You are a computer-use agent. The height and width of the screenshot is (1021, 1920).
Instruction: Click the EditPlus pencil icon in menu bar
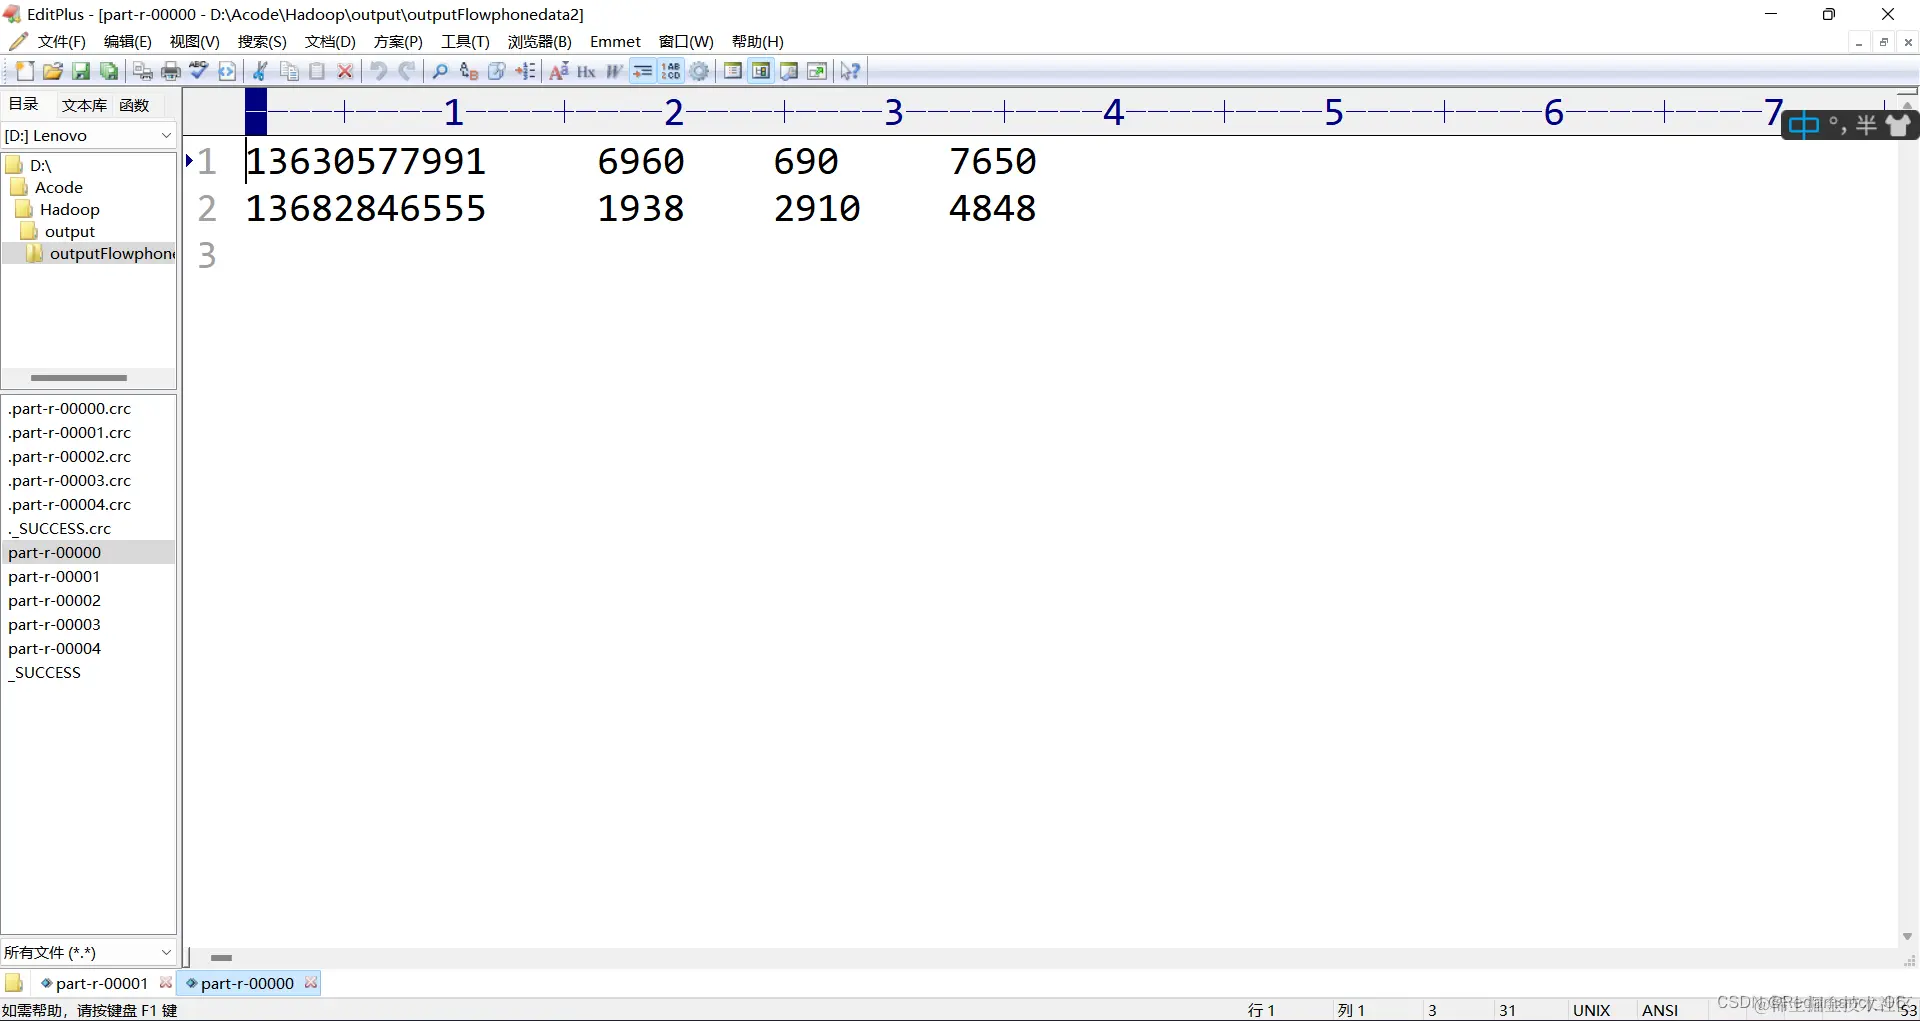click(x=18, y=41)
